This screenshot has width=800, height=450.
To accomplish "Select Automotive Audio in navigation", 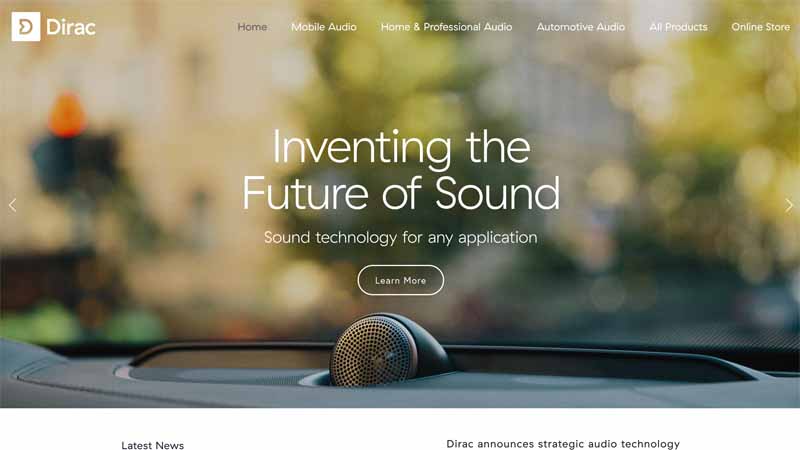I will click(581, 27).
